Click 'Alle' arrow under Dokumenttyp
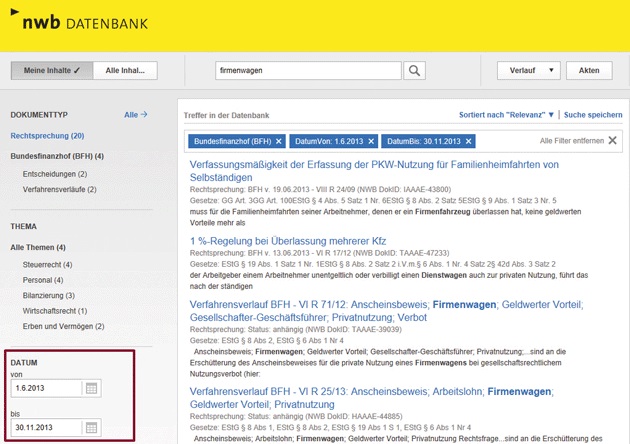 click(x=136, y=115)
